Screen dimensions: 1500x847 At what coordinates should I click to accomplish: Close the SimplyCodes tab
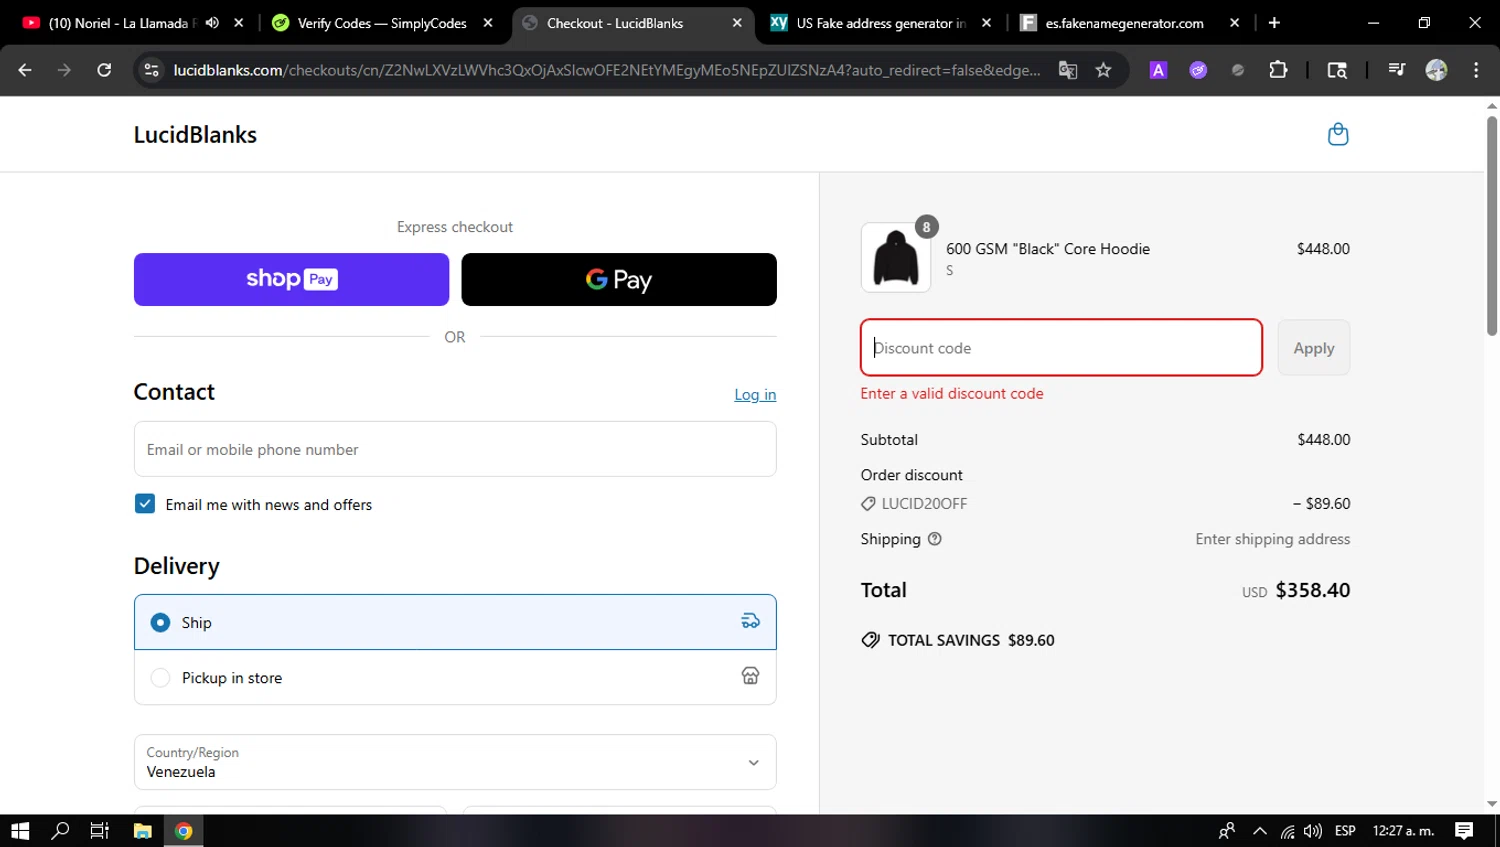tap(488, 22)
